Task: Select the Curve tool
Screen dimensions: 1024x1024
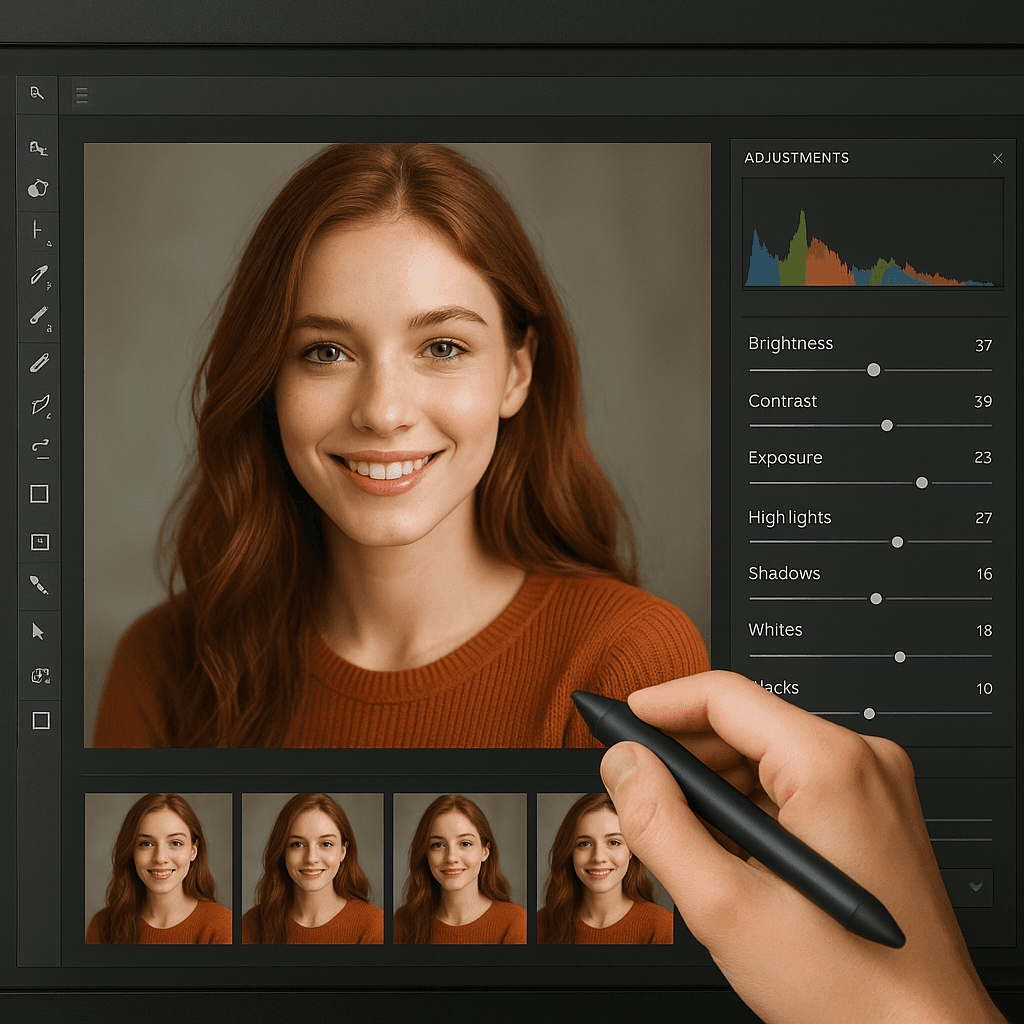Action: pyautogui.click(x=38, y=448)
